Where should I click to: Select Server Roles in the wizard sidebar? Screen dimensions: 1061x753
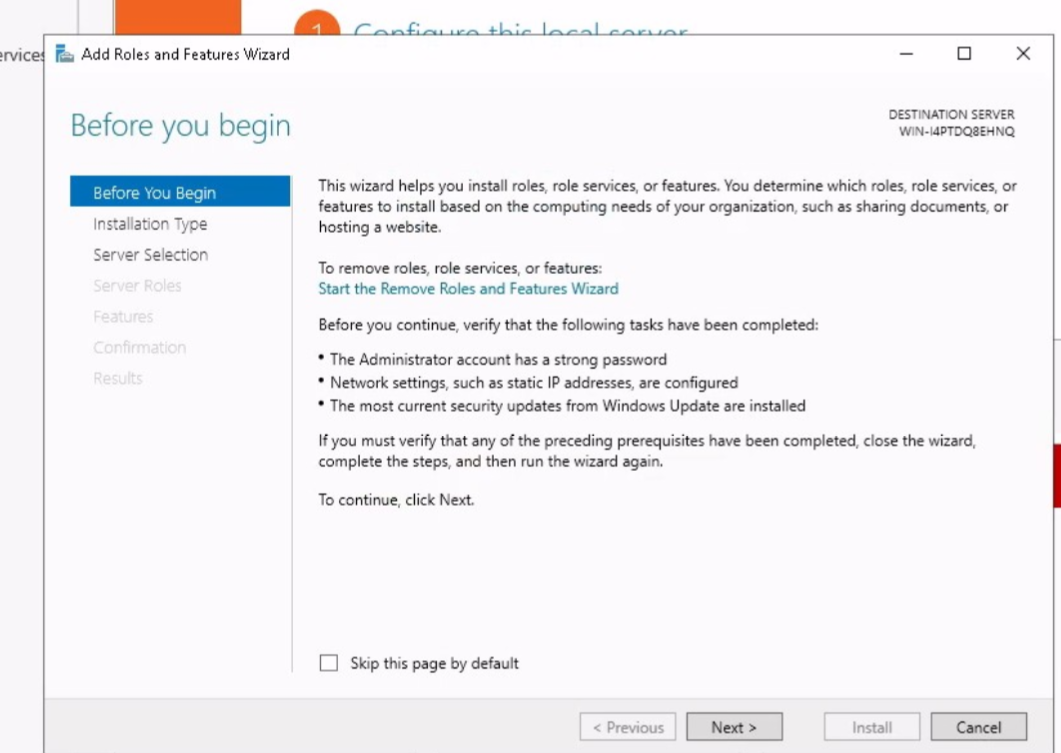[x=137, y=286]
